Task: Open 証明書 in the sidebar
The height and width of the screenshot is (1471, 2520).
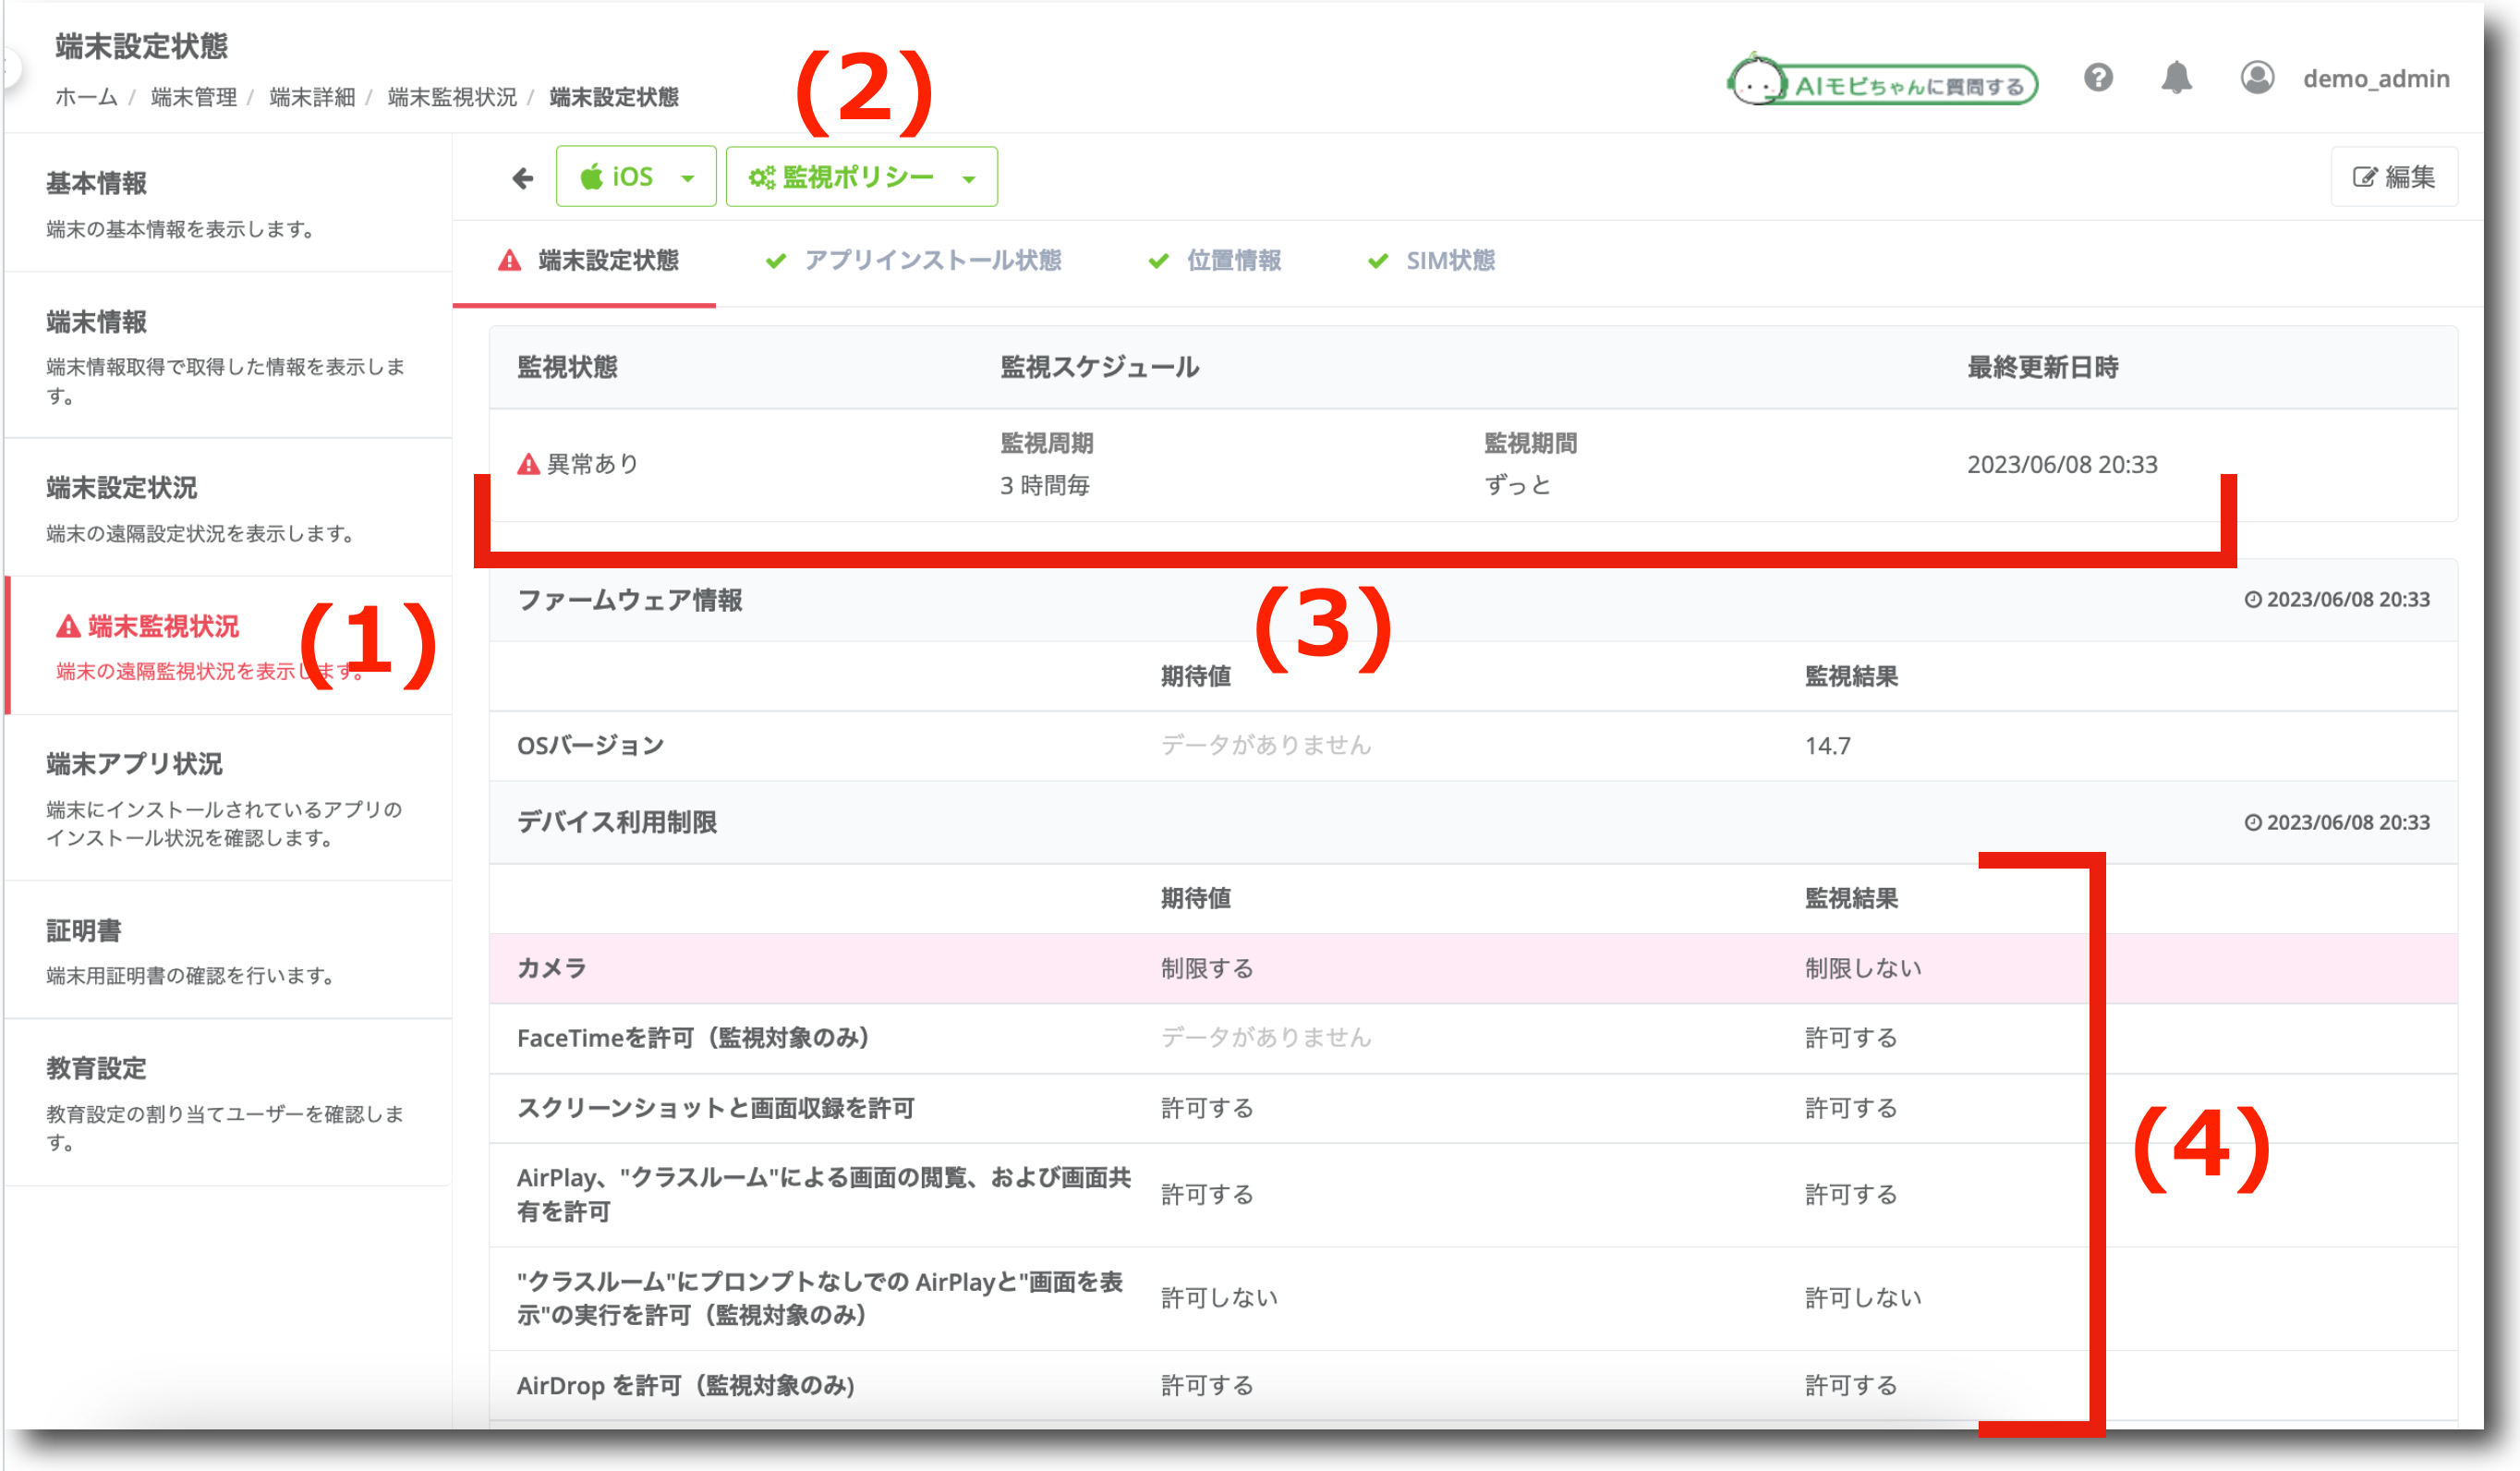Action: [228, 950]
